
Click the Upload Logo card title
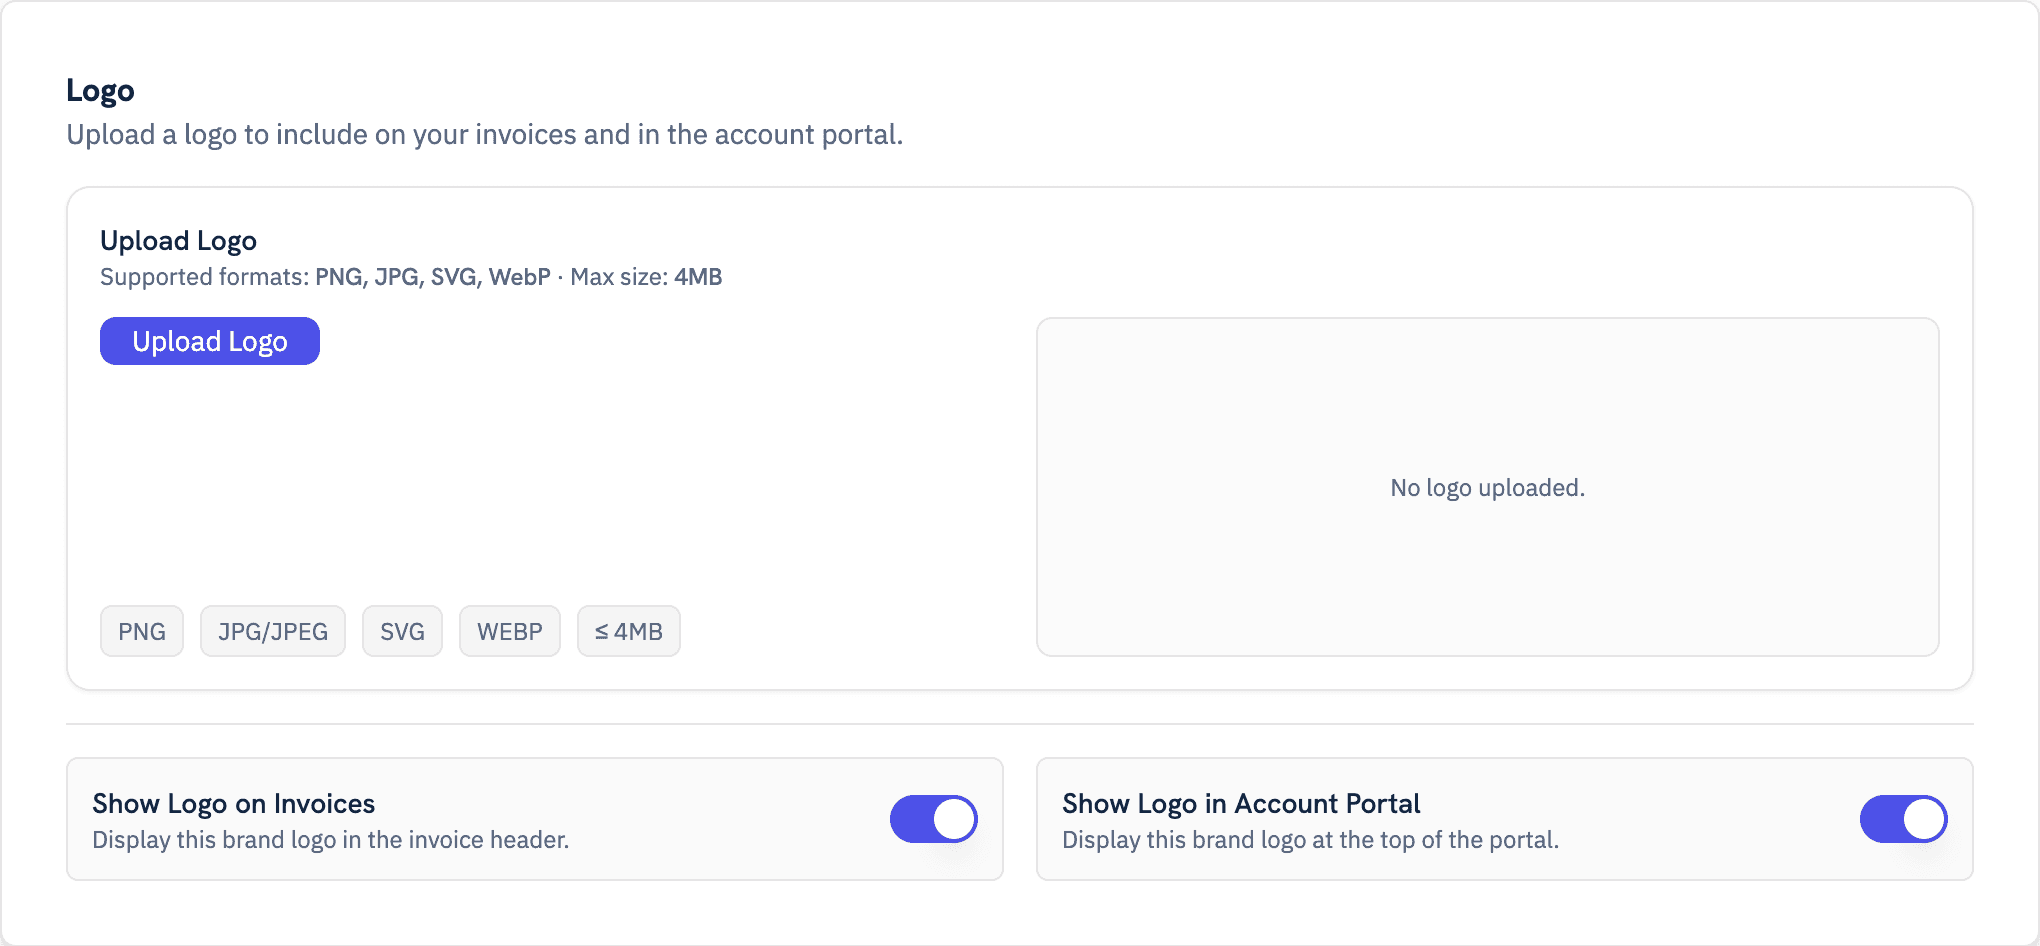(x=178, y=240)
